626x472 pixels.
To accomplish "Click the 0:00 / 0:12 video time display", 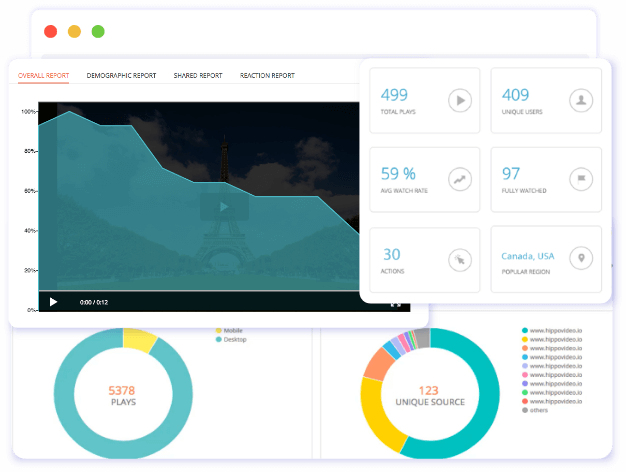I will click(x=94, y=302).
